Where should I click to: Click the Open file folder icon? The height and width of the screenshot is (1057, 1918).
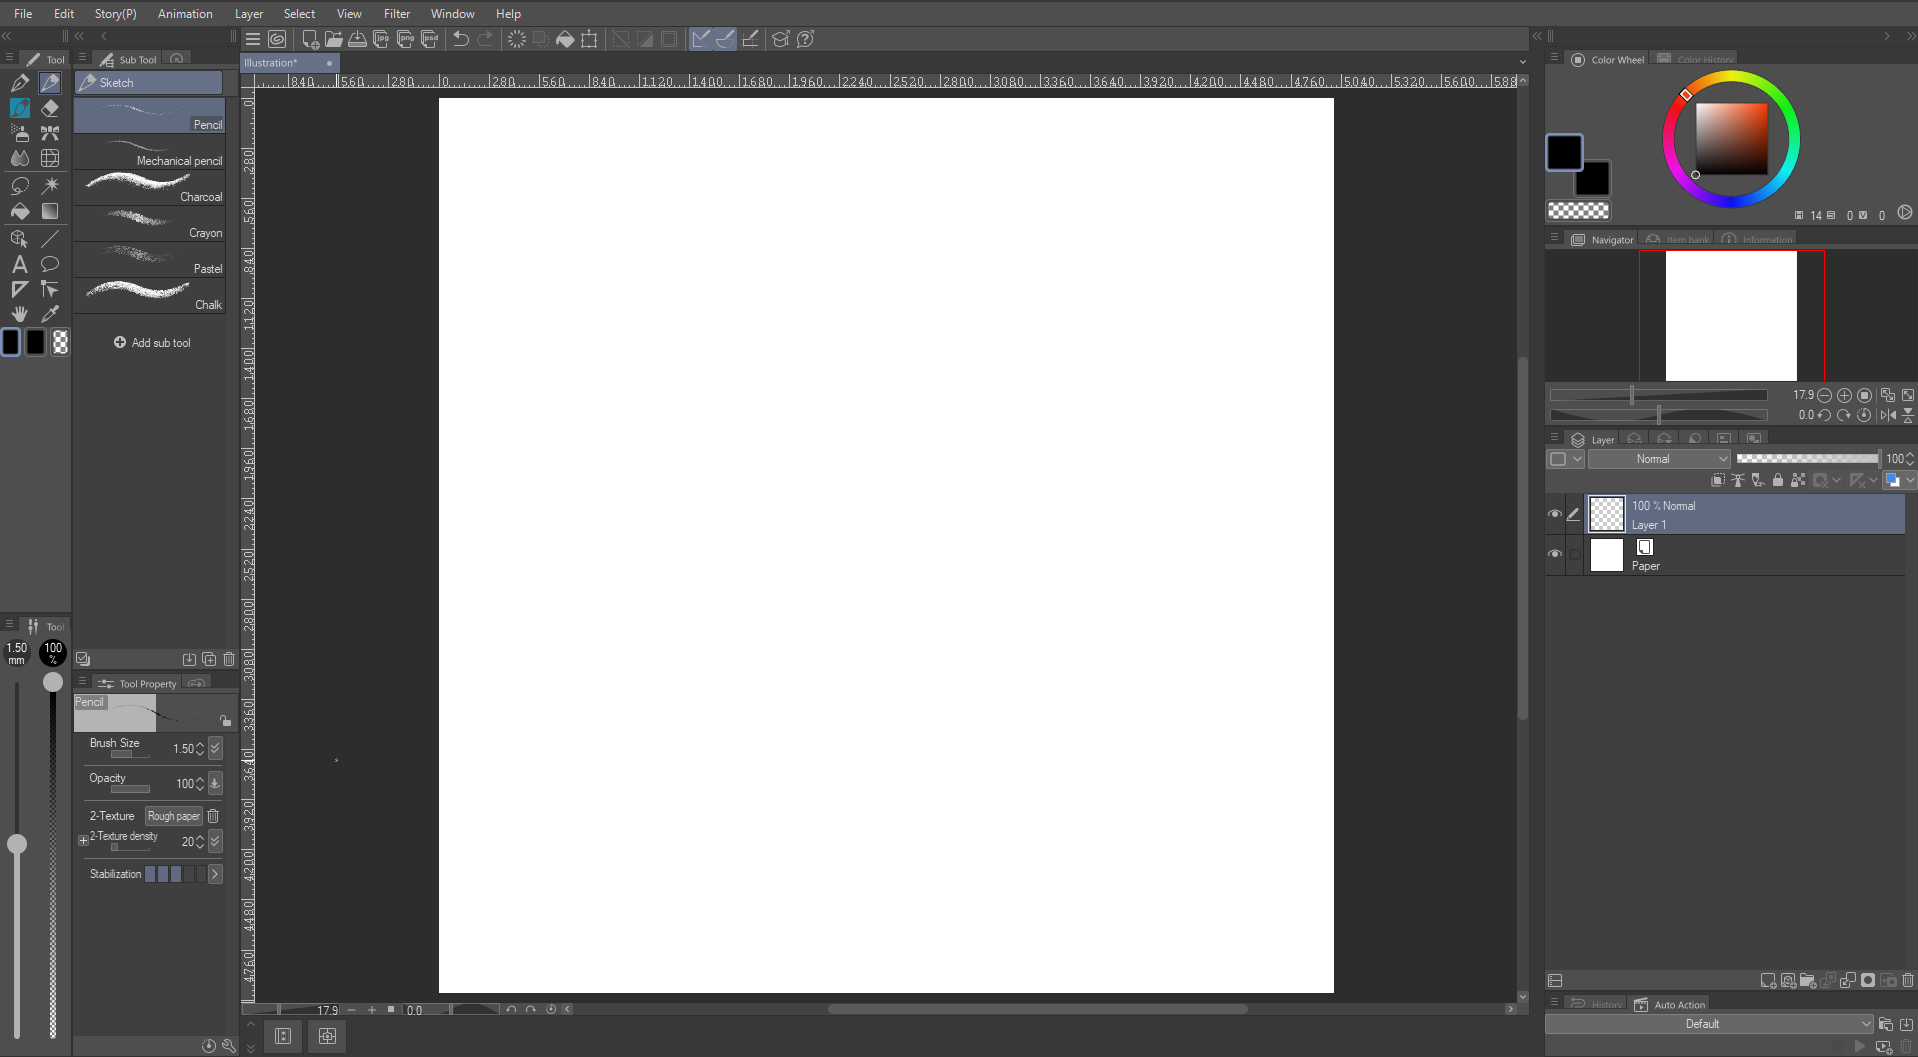334,39
